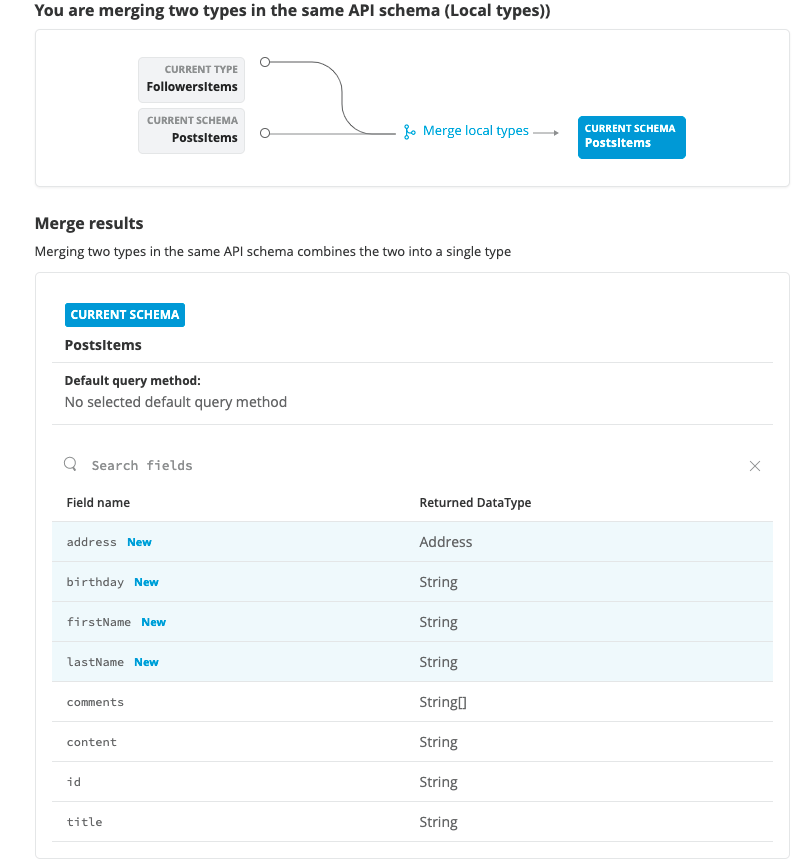Select the gray PostsItems current schema box

click(192, 131)
